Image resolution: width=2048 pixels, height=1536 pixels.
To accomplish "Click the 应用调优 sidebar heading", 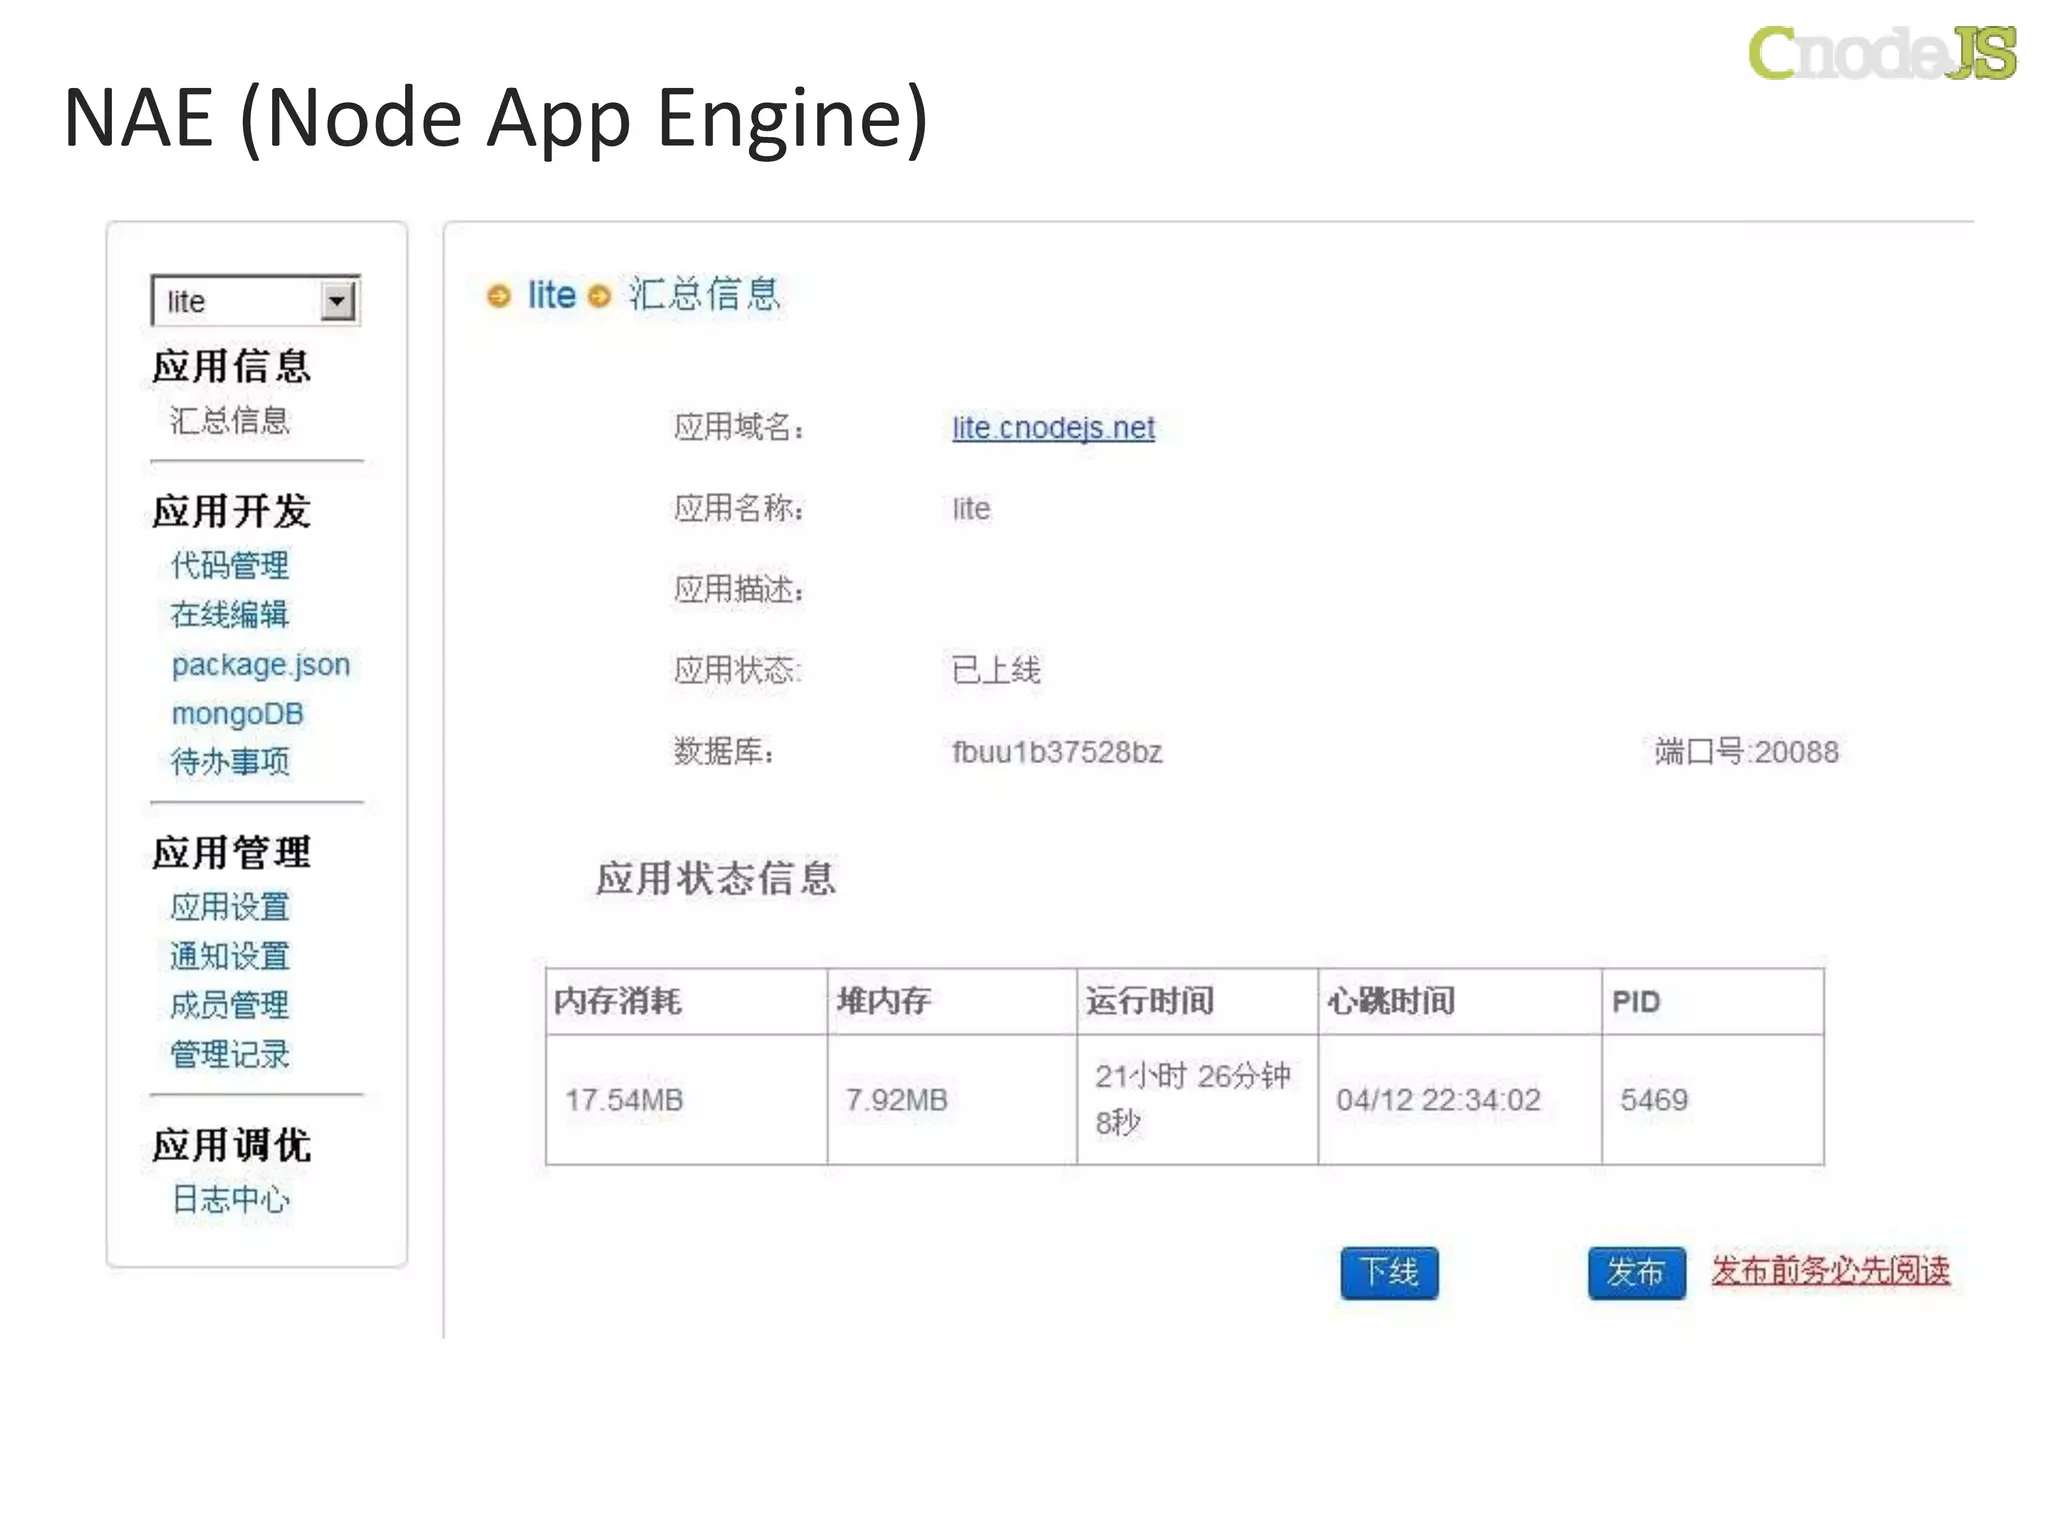I will (x=232, y=1145).
